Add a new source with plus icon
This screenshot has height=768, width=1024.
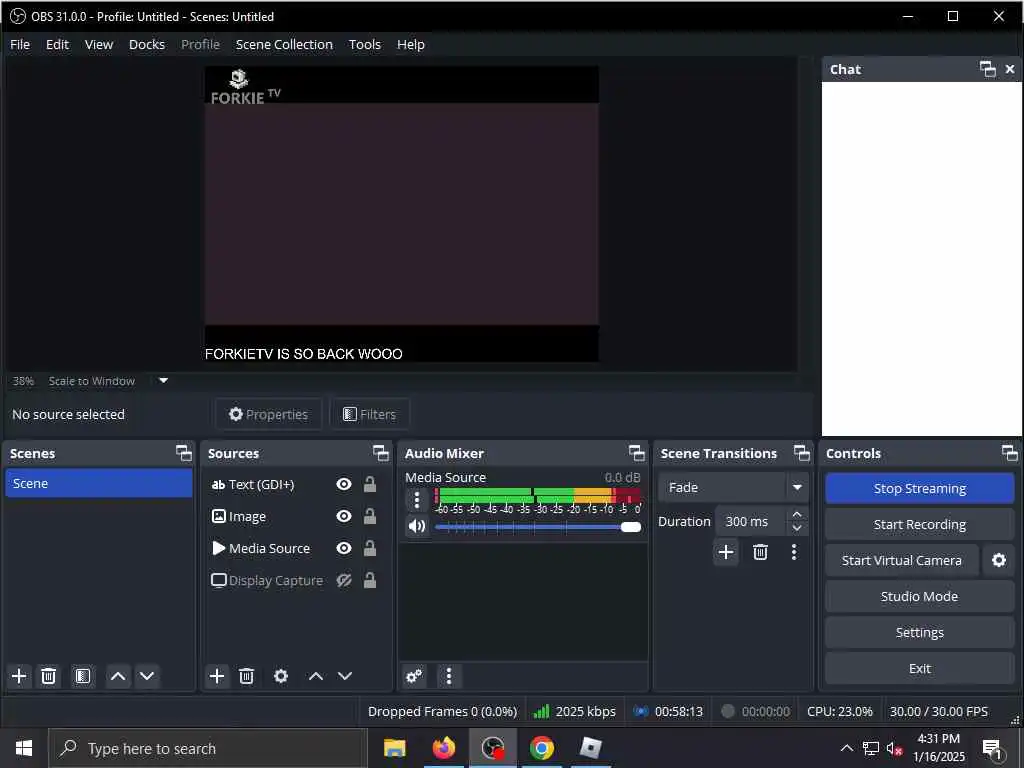click(217, 676)
